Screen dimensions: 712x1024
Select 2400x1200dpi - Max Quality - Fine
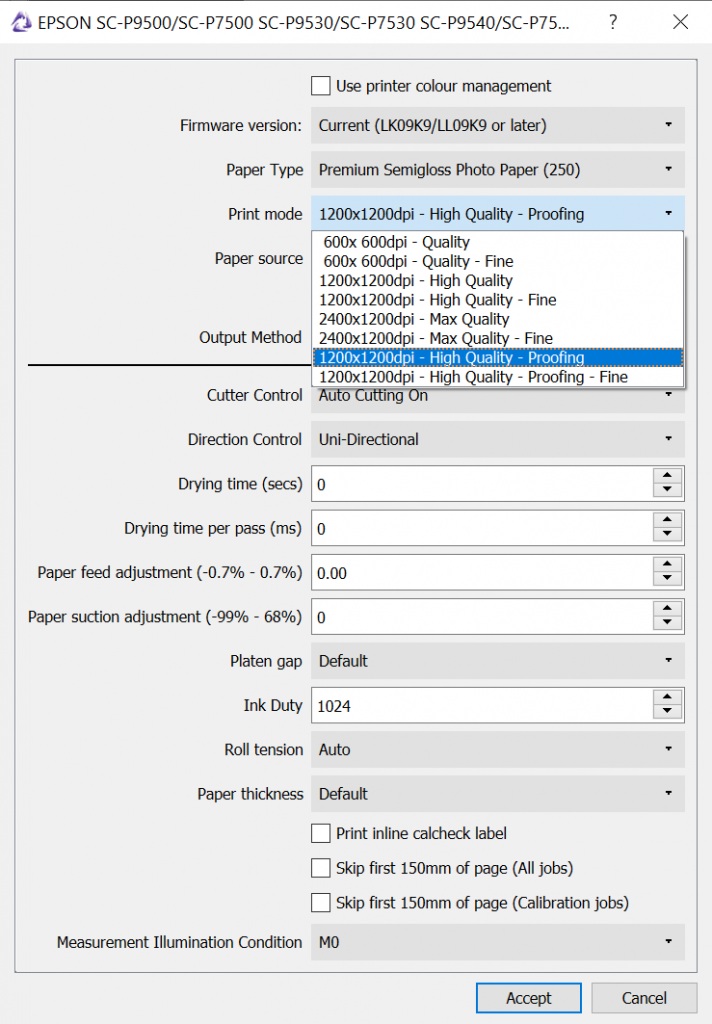pyautogui.click(x=498, y=338)
